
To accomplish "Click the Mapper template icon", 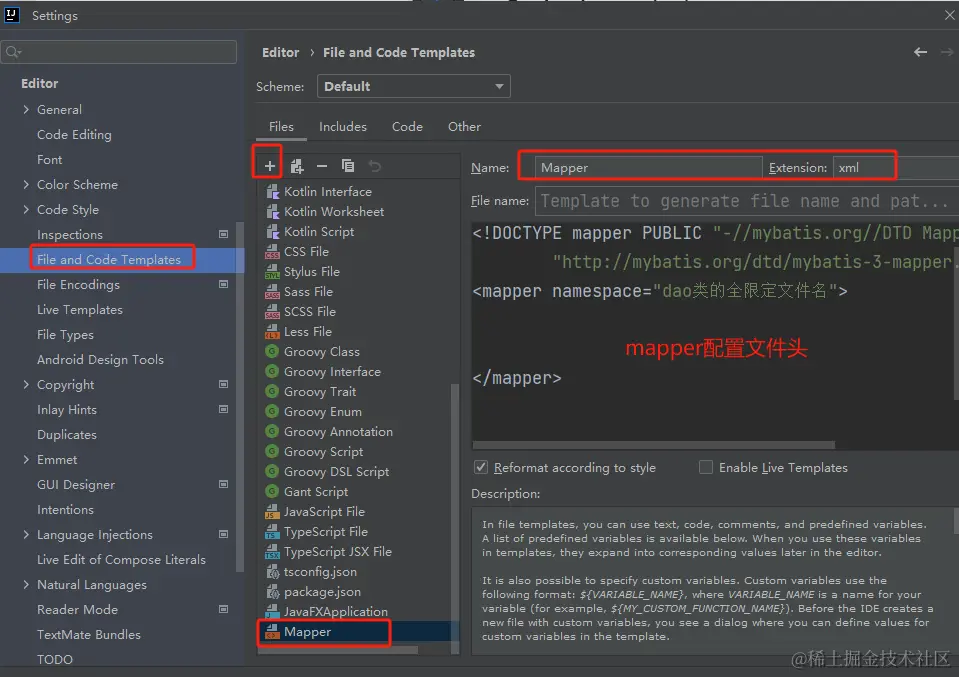I will [272, 632].
